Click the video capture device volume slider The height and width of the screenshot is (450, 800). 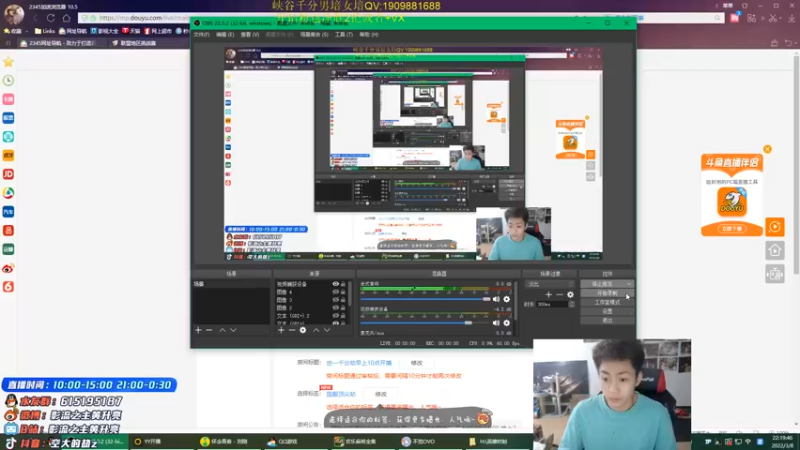(426, 322)
